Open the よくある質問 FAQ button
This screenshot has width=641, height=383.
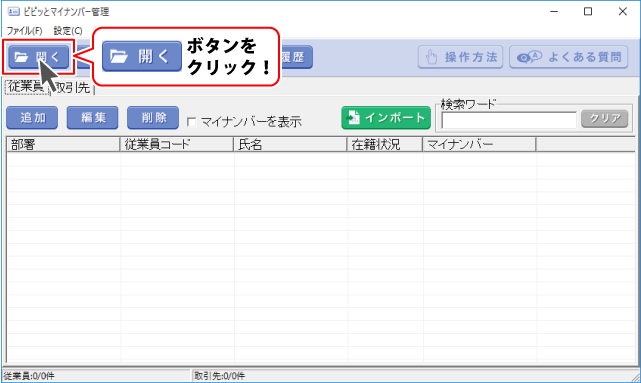[569, 57]
